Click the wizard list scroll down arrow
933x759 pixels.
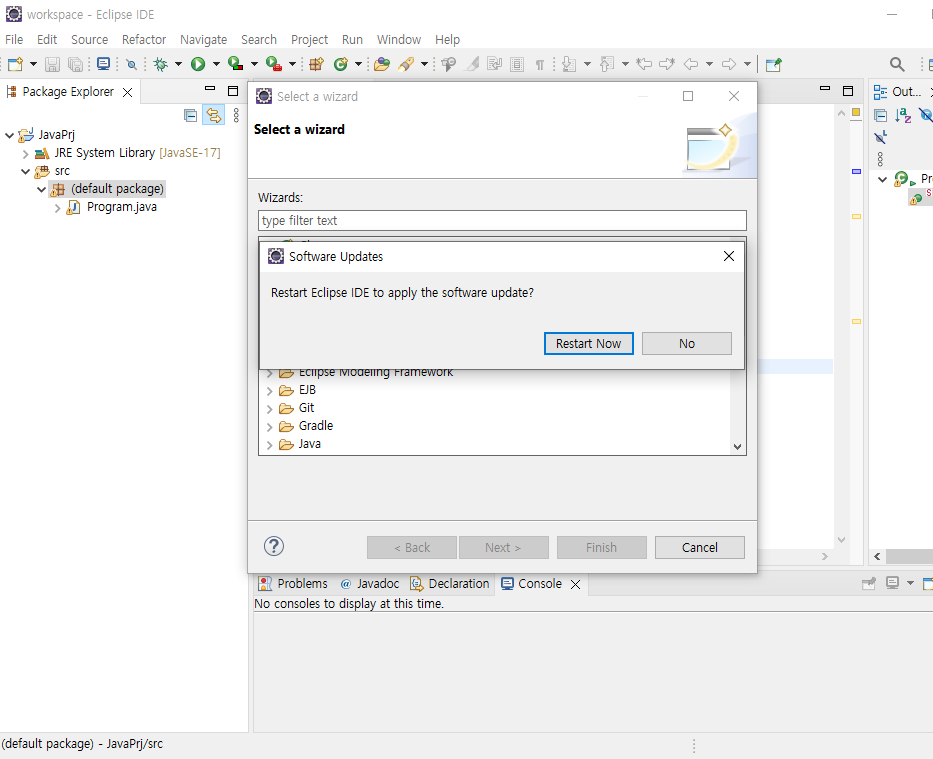point(737,447)
